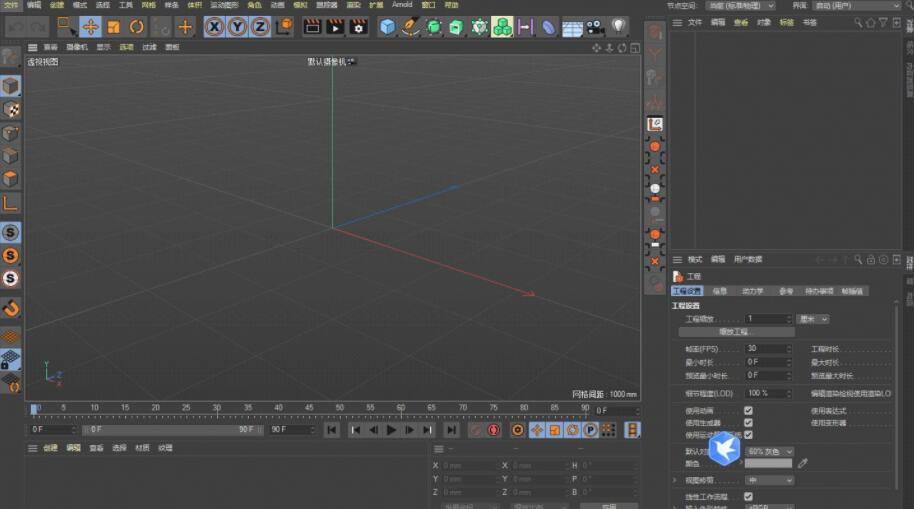Click the object manager search magnifier
The width and height of the screenshot is (914, 509).
(858, 23)
